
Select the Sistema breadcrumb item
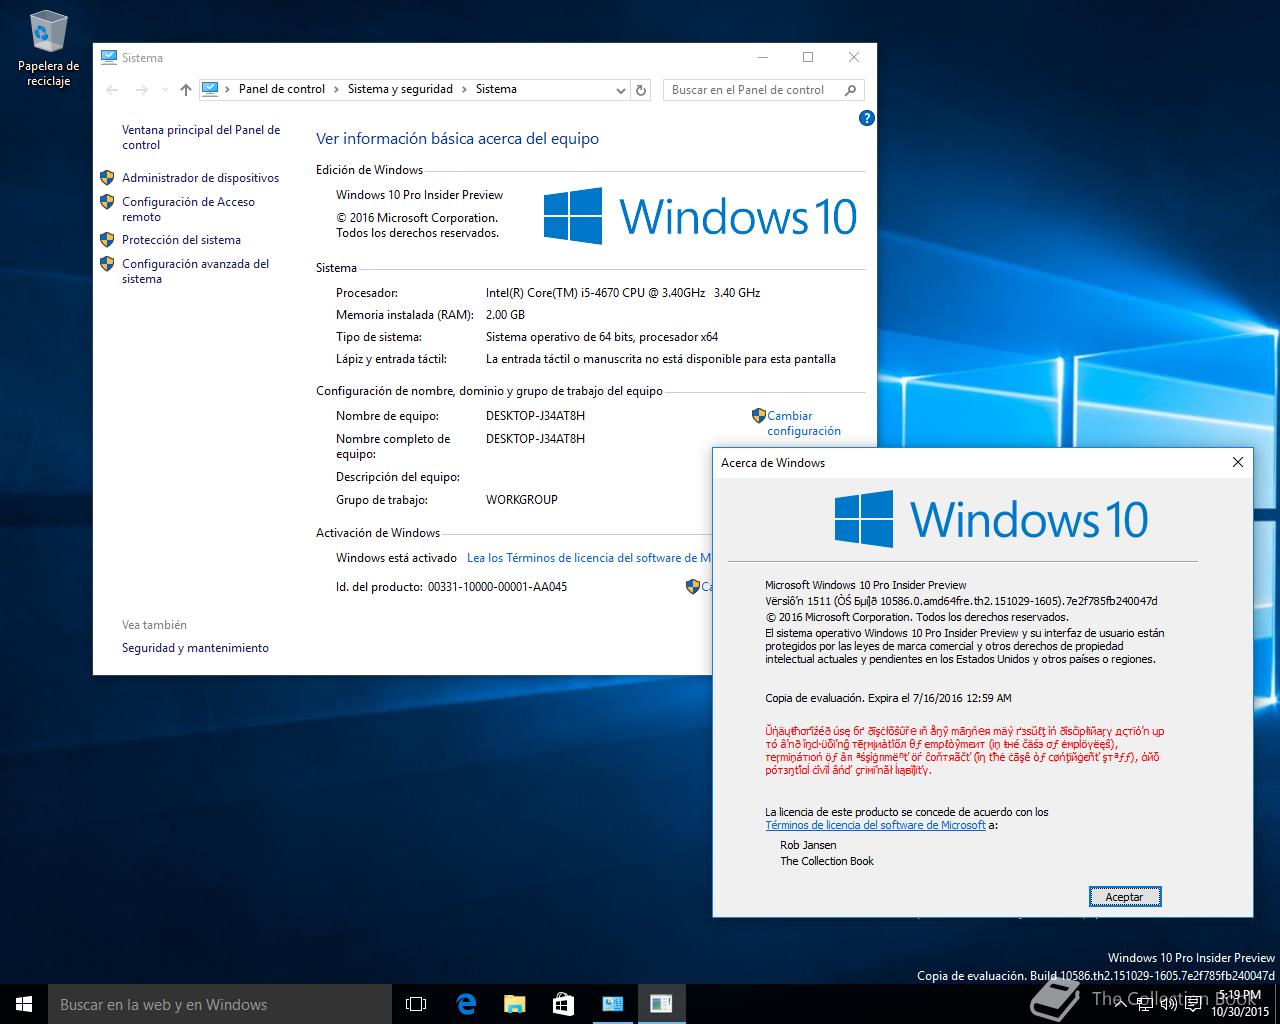496,89
